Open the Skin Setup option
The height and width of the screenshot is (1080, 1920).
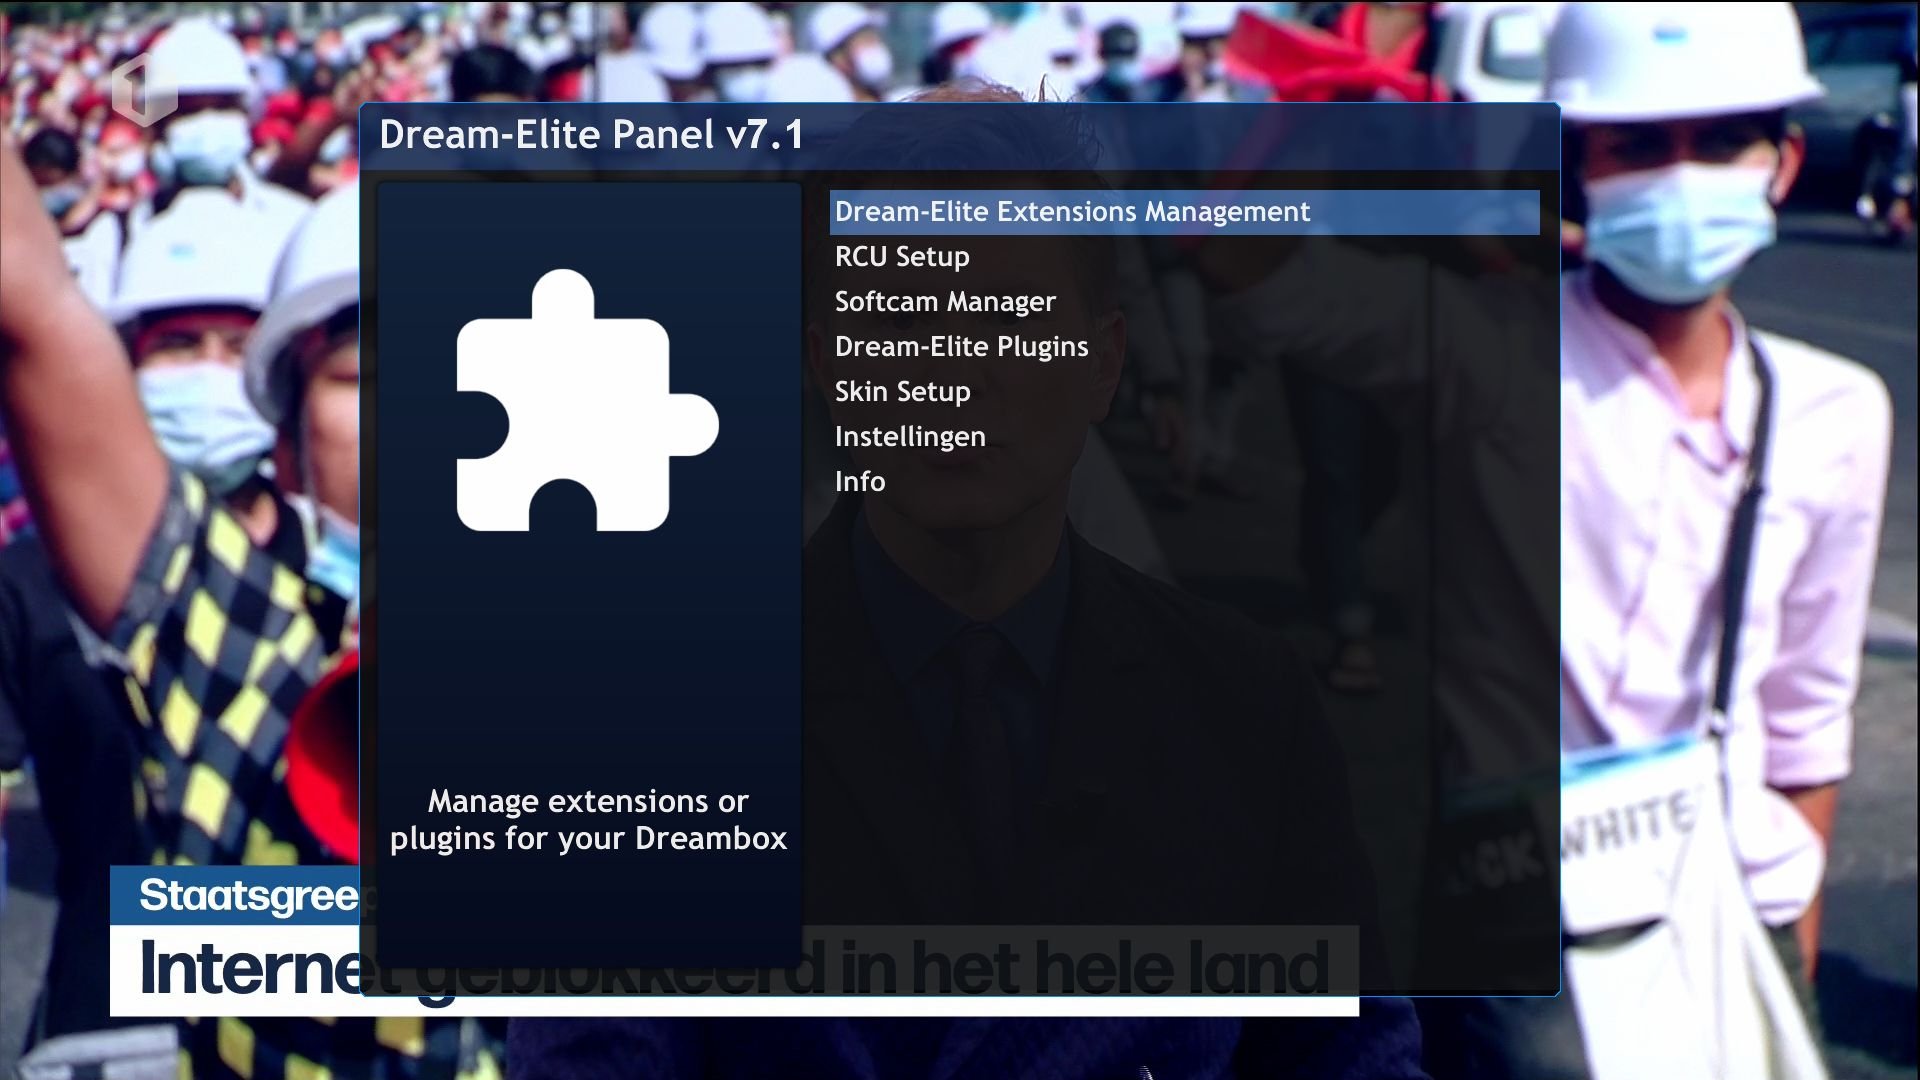pyautogui.click(x=902, y=392)
